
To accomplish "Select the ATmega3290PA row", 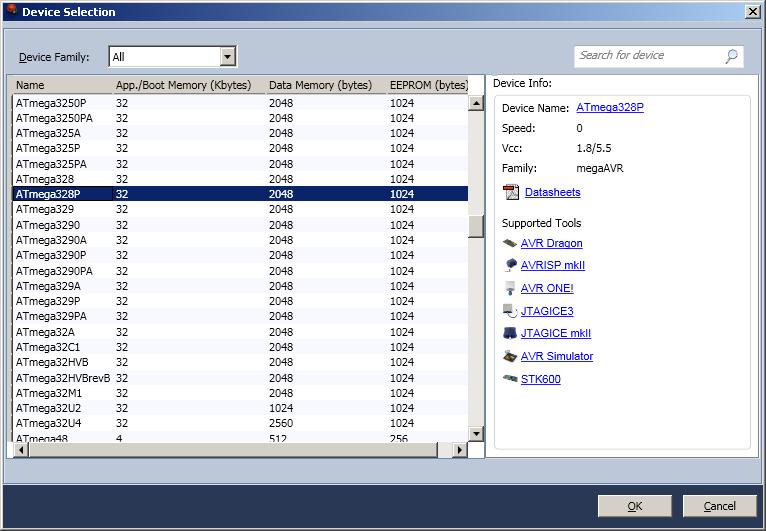I will [240, 271].
